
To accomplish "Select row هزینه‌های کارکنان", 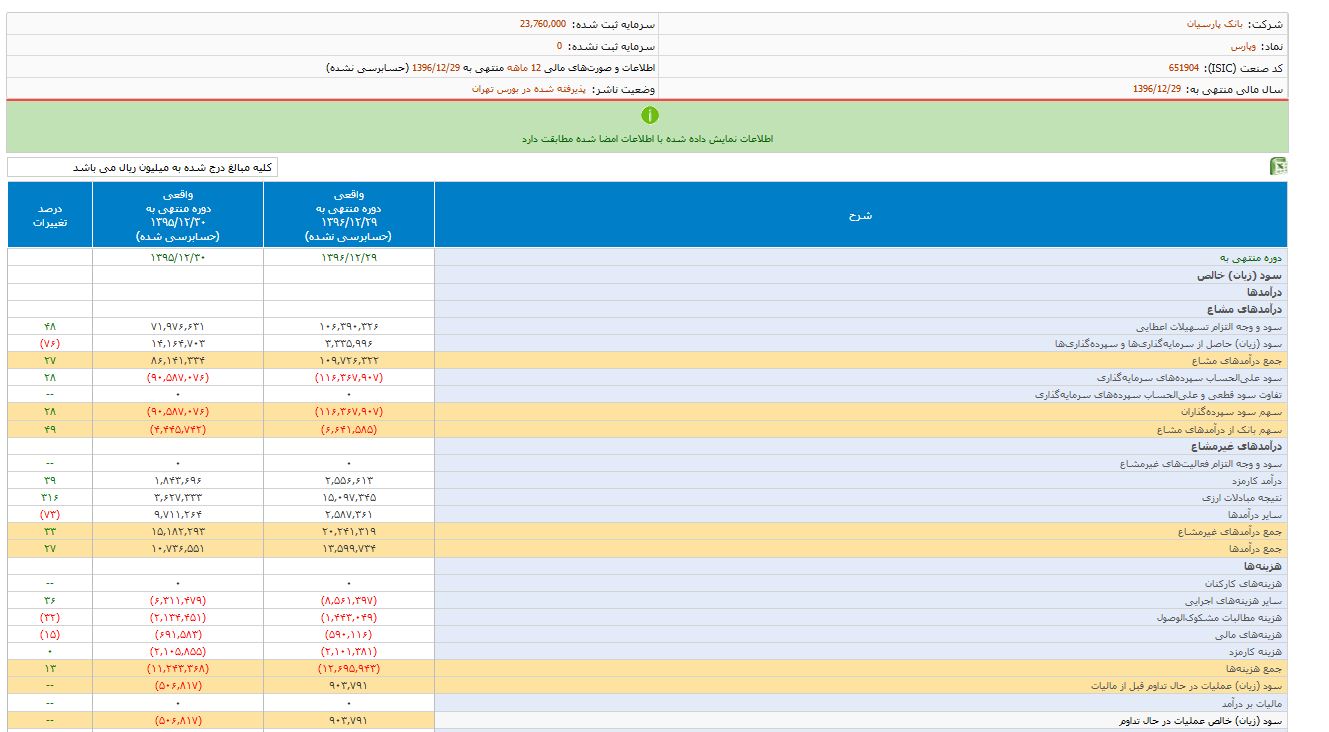I will (x=647, y=583).
